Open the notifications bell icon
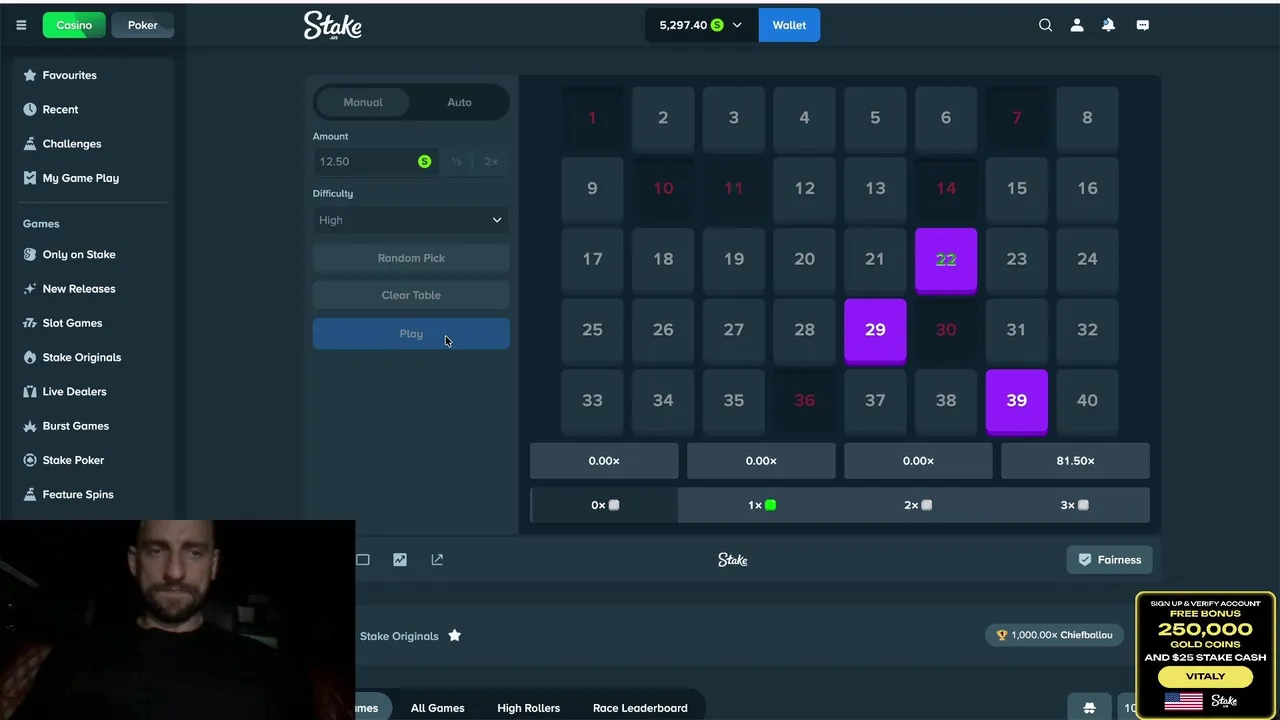 click(1108, 25)
